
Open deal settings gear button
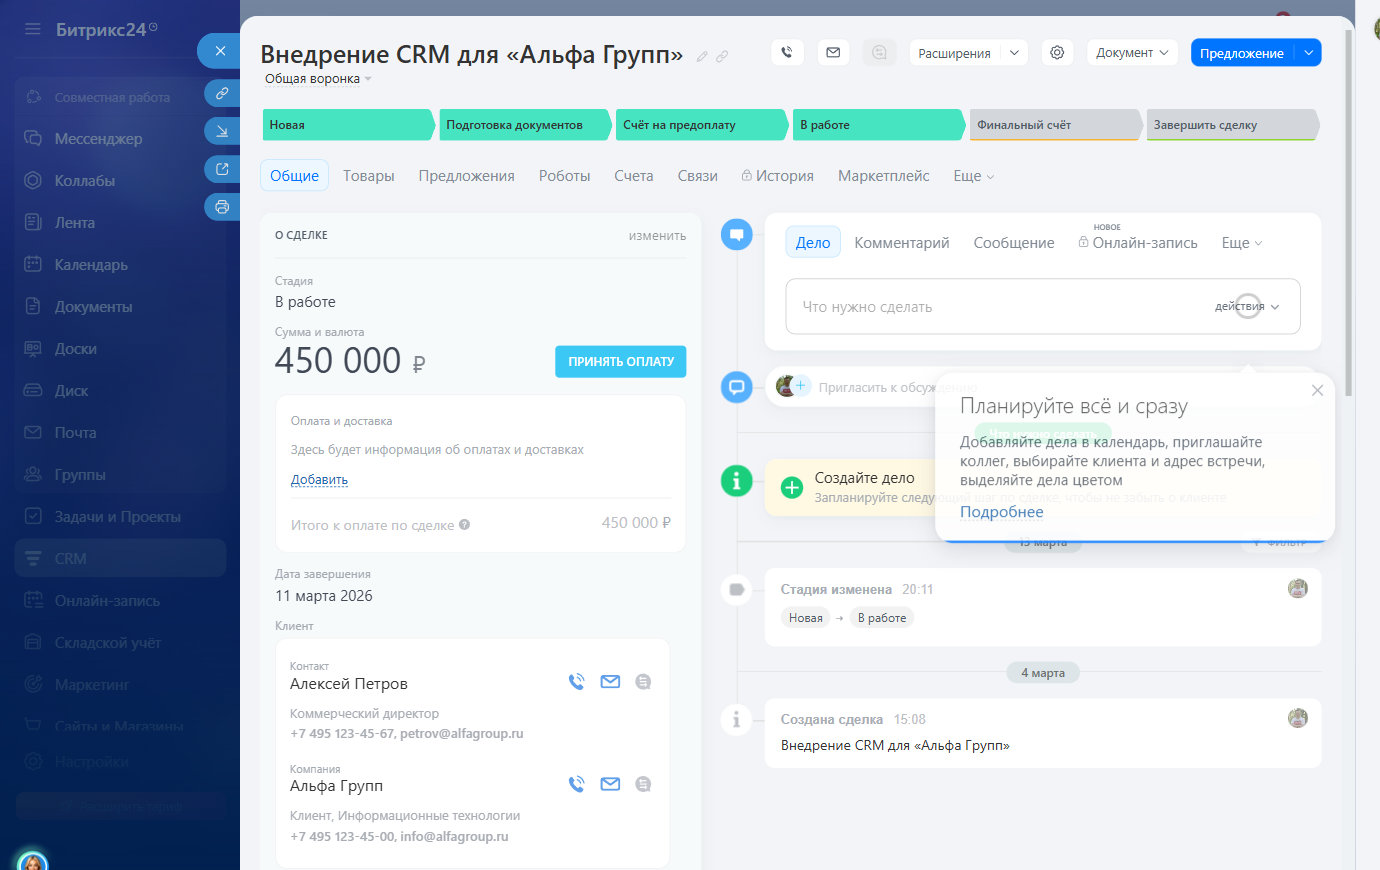1057,53
